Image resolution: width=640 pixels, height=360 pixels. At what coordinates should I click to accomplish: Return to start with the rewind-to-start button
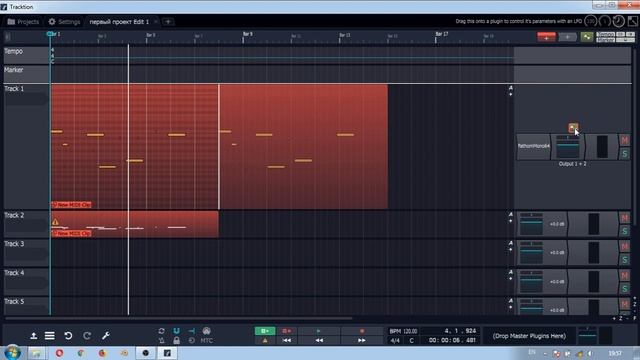pos(287,340)
